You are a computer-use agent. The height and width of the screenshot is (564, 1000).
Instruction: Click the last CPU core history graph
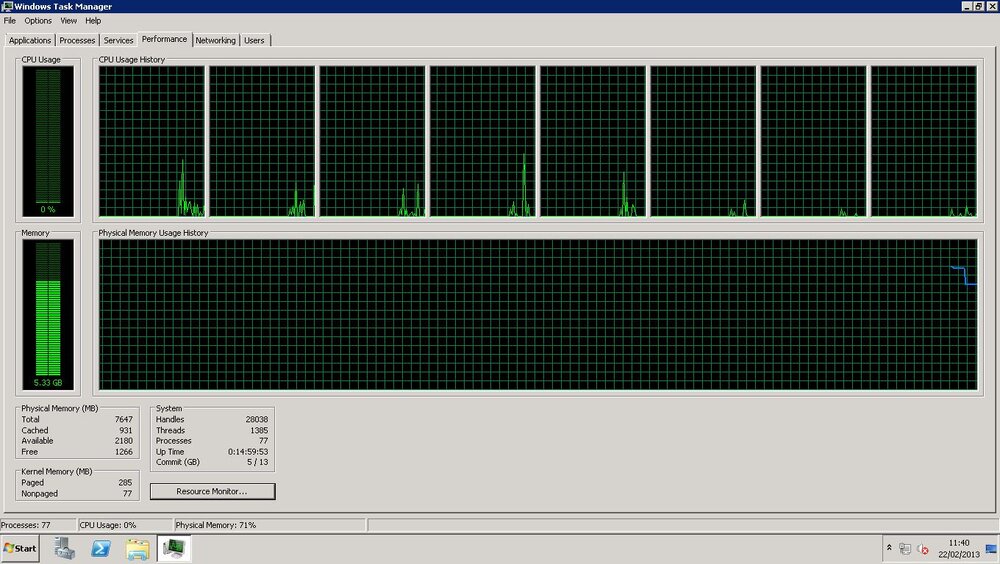point(924,141)
